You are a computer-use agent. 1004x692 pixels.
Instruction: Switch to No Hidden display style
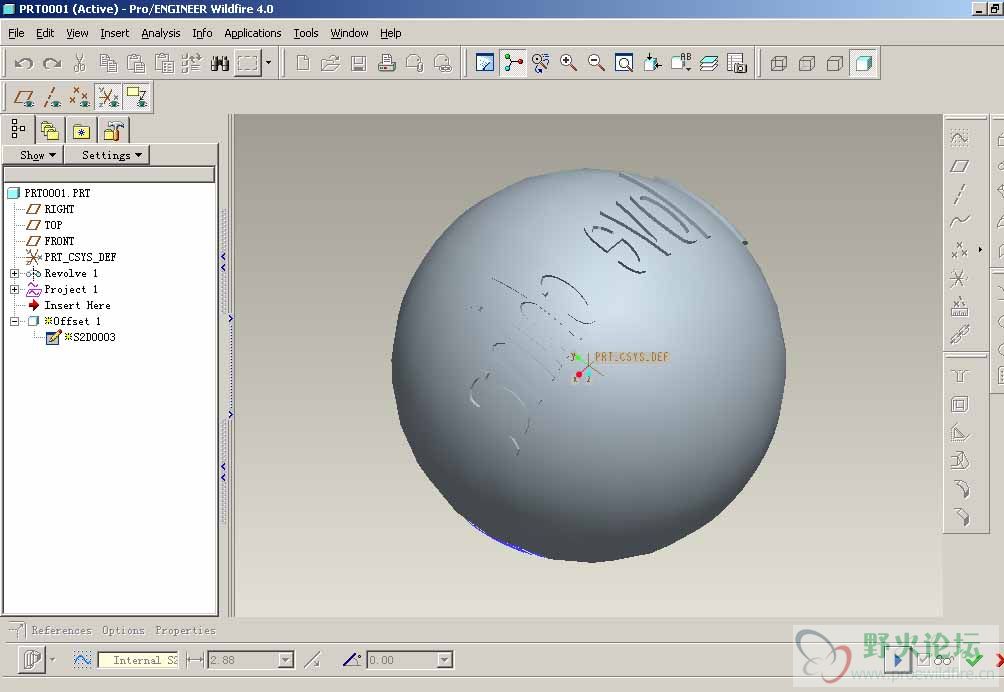click(835, 63)
